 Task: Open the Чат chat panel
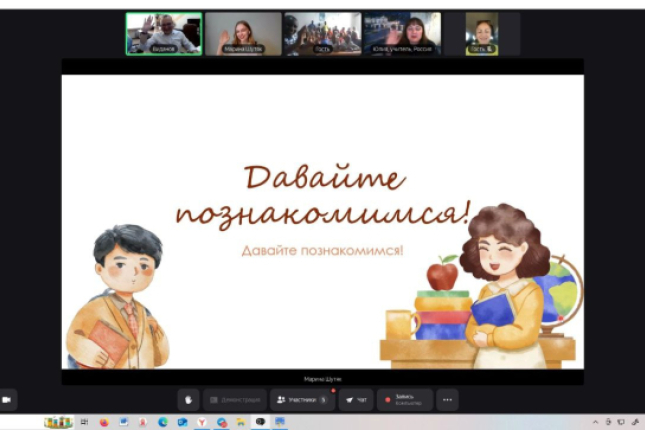click(x=355, y=400)
